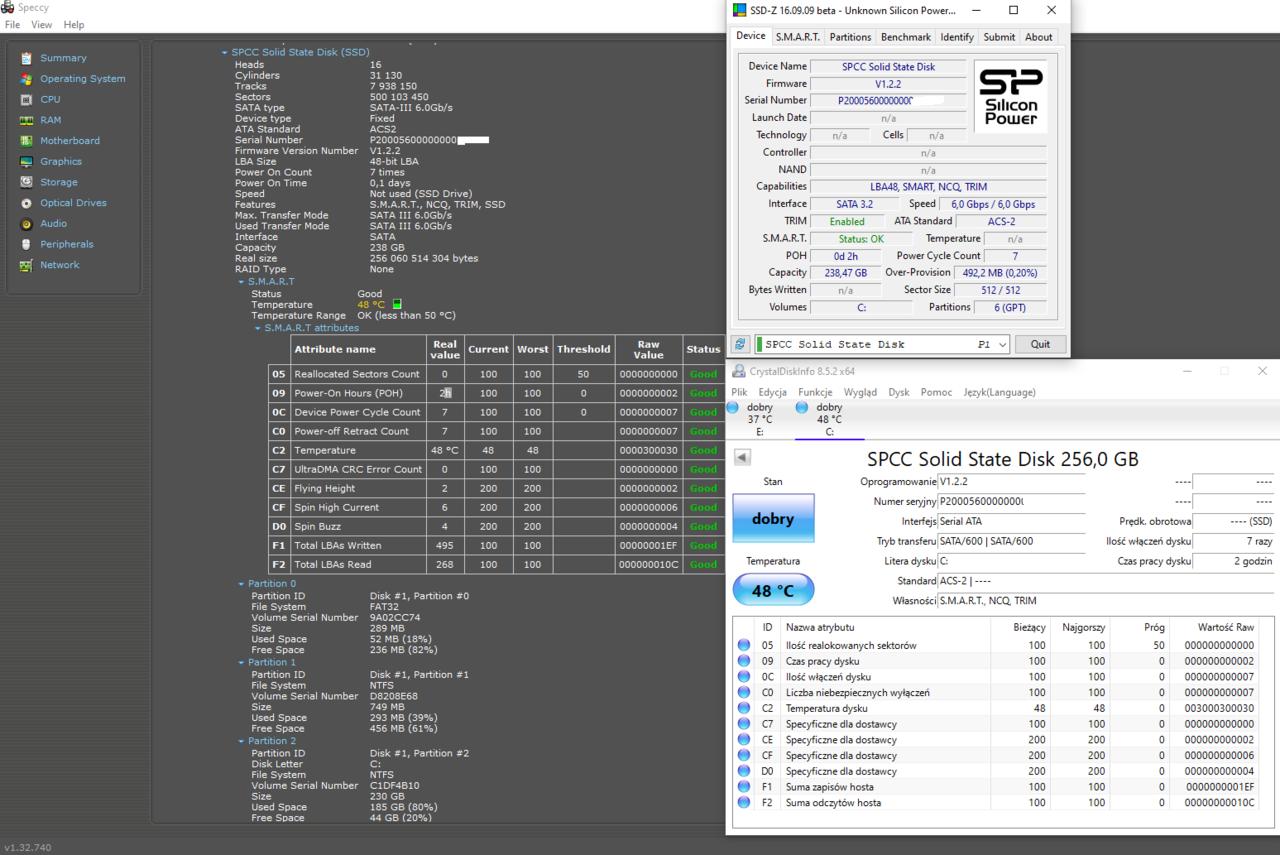Click the v1.32.740 version link in Speccy
1280x855 pixels.
(27, 847)
